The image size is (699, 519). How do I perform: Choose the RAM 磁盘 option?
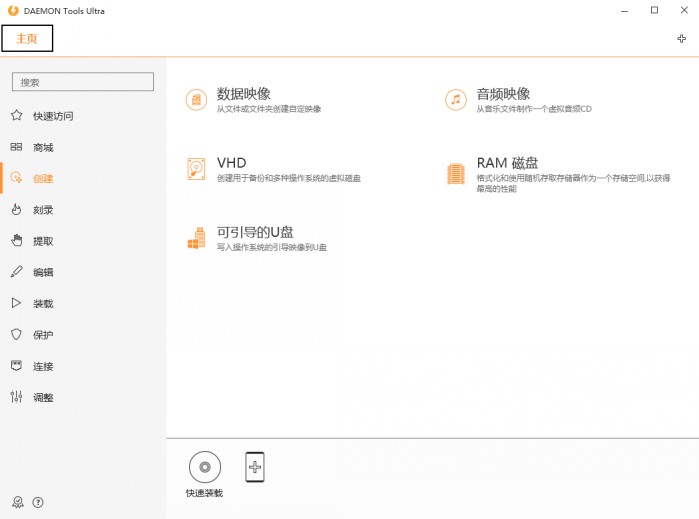[507, 163]
